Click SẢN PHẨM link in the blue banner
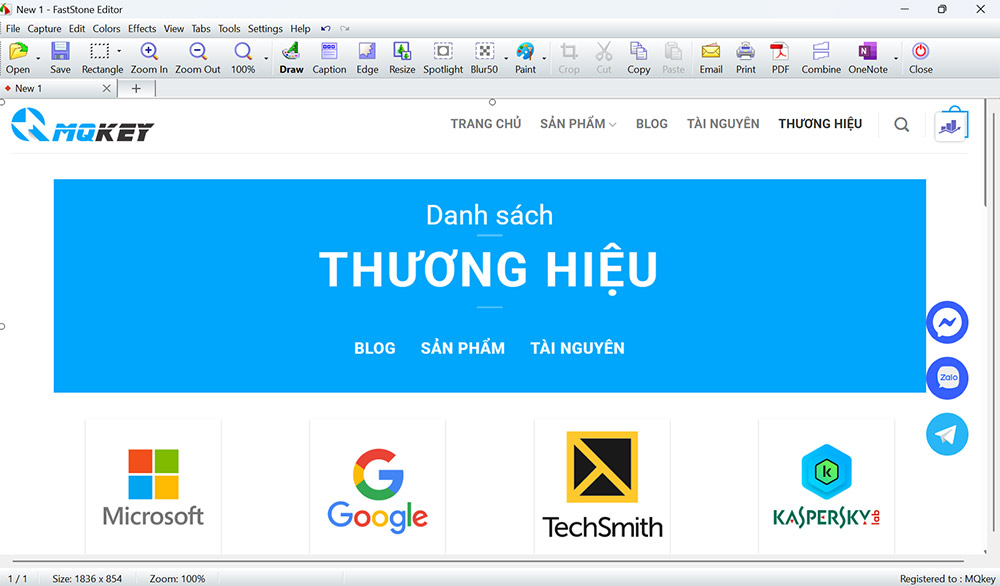Viewport: 1000px width, 586px height. (x=462, y=348)
